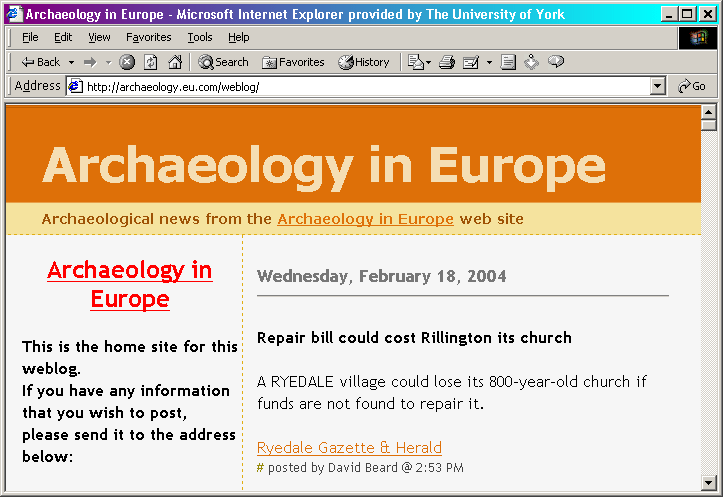
Task: Click the Go button
Action: 692,86
